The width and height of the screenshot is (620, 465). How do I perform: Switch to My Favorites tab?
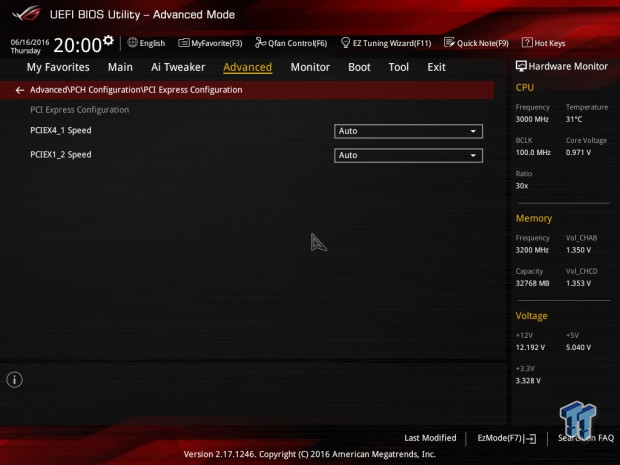coord(58,67)
